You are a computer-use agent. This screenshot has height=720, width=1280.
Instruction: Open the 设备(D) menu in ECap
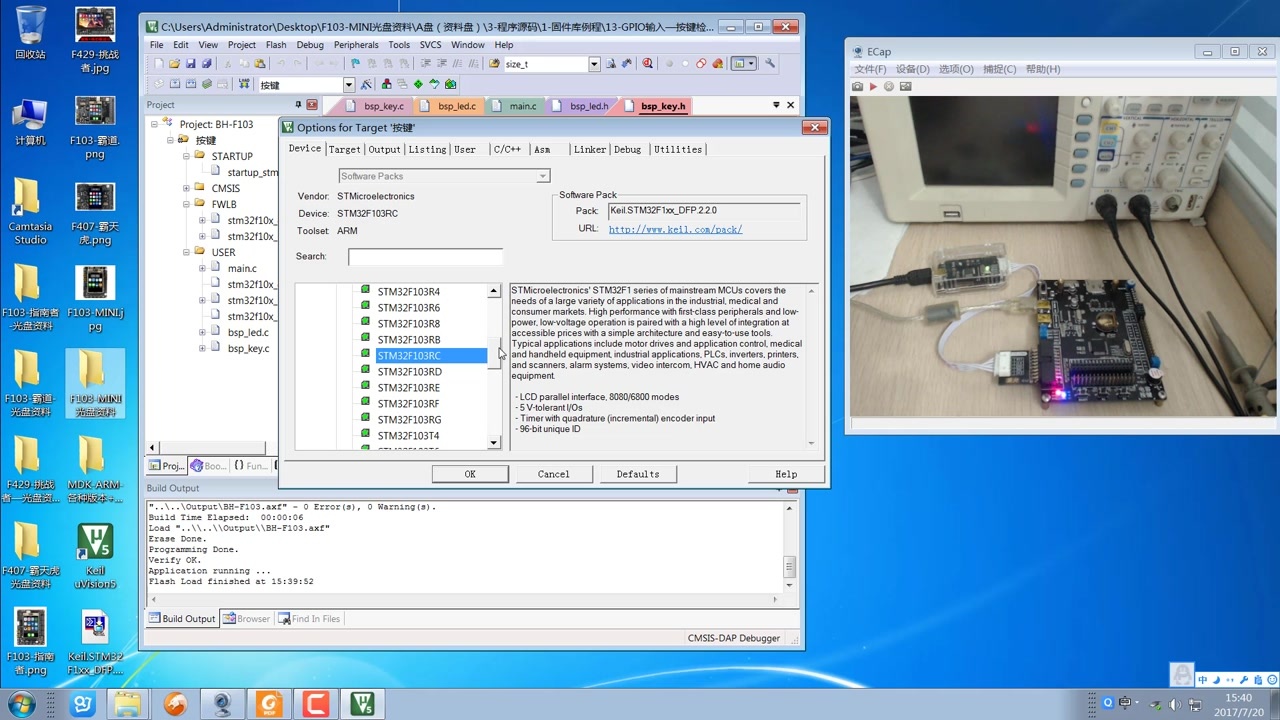[912, 69]
